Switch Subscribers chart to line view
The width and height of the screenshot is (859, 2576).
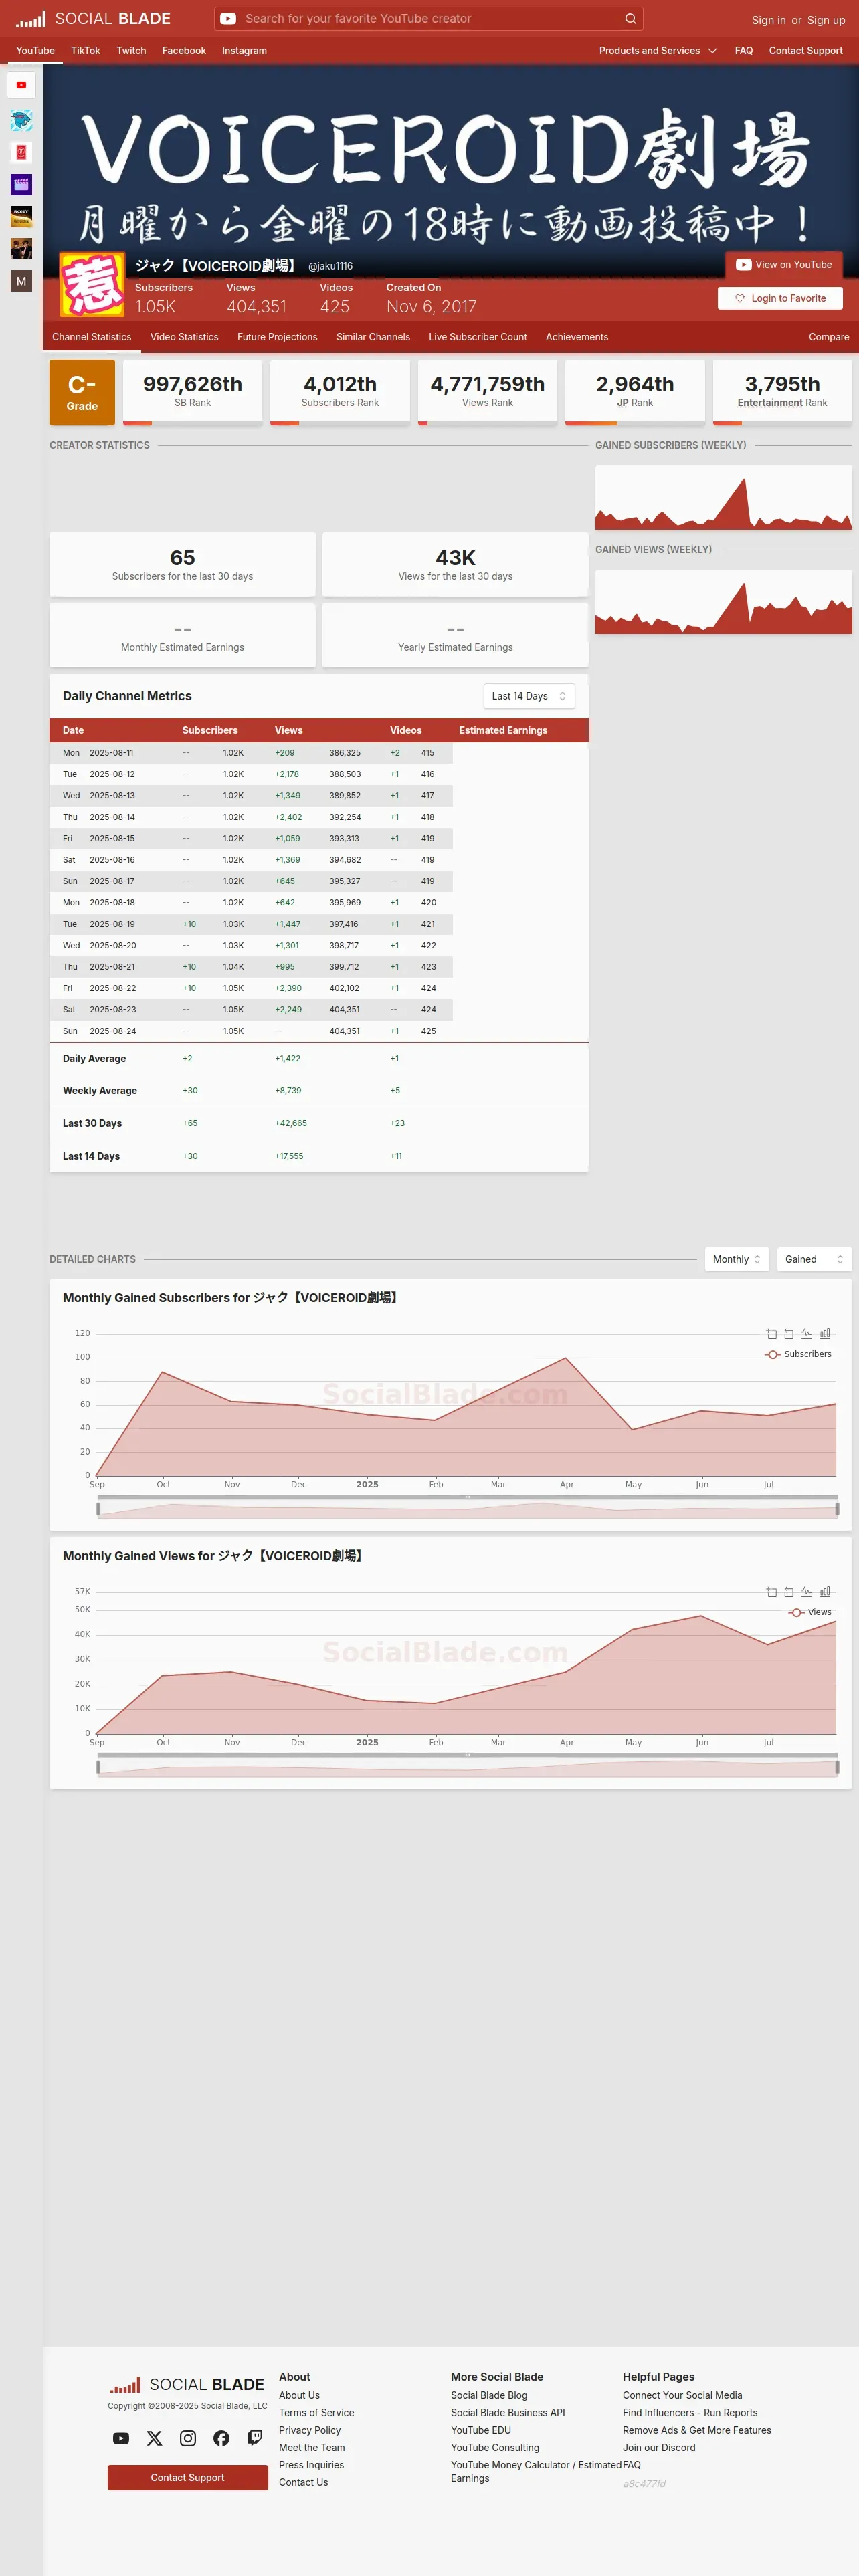[x=806, y=1334]
